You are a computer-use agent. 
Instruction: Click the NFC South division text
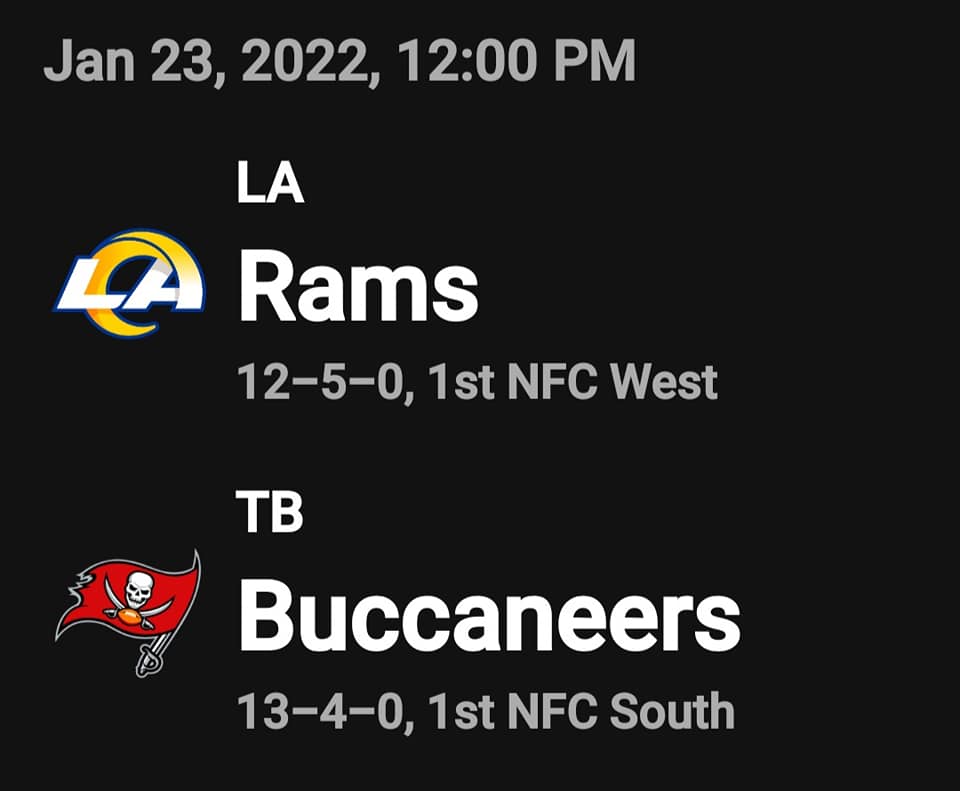620,711
